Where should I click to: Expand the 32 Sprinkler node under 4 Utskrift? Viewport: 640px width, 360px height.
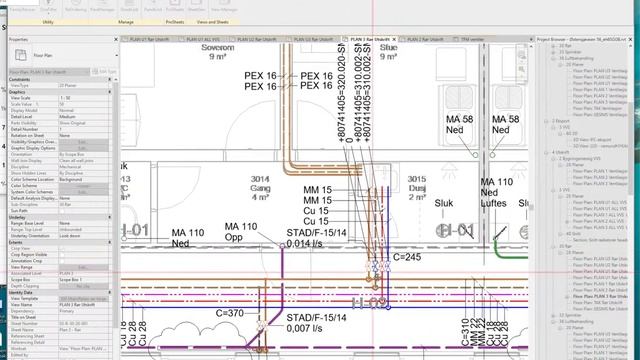pos(553,315)
